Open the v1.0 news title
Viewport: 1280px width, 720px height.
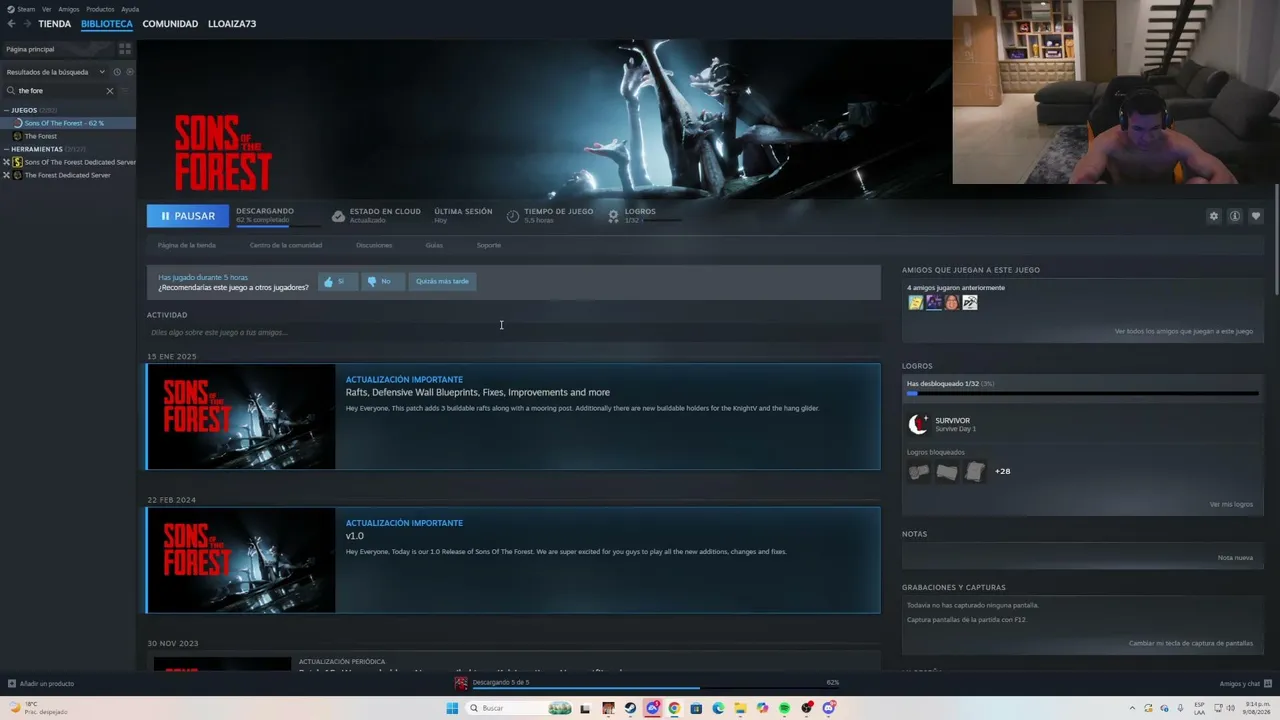coord(355,536)
